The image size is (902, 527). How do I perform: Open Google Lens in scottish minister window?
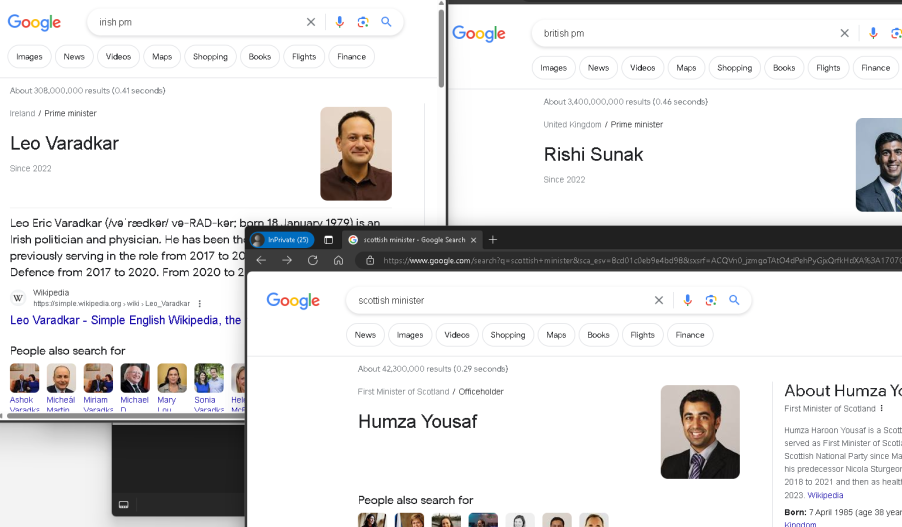coord(711,300)
